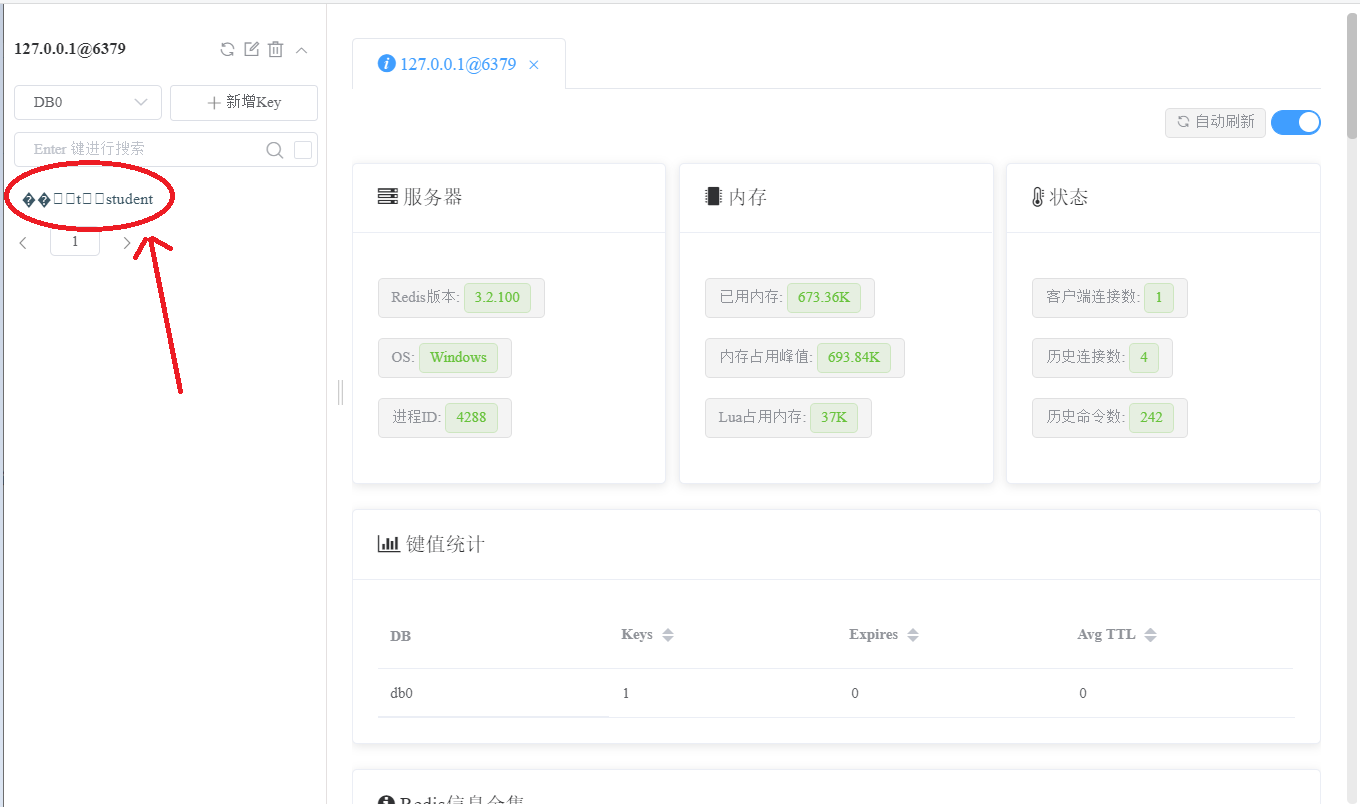Screen dimensions: 1360x807
Task: Close the 127.0.0.1@6379 tab
Action: click(534, 64)
